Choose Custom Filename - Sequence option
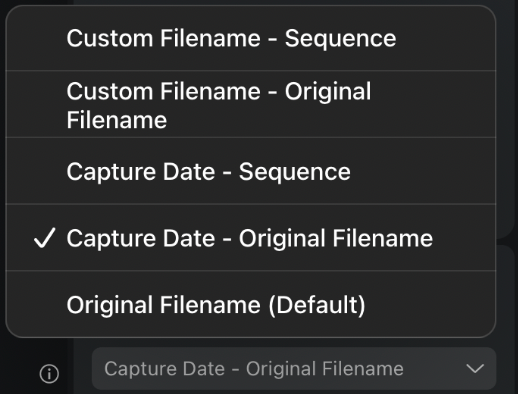Image resolution: width=518 pixels, height=394 pixels. pyautogui.click(x=251, y=38)
